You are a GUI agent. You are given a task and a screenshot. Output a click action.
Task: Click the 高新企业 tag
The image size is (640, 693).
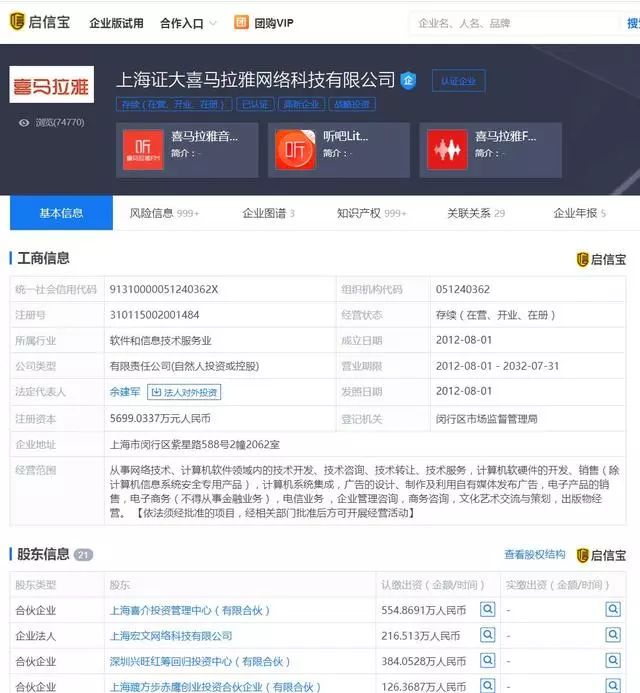301,104
